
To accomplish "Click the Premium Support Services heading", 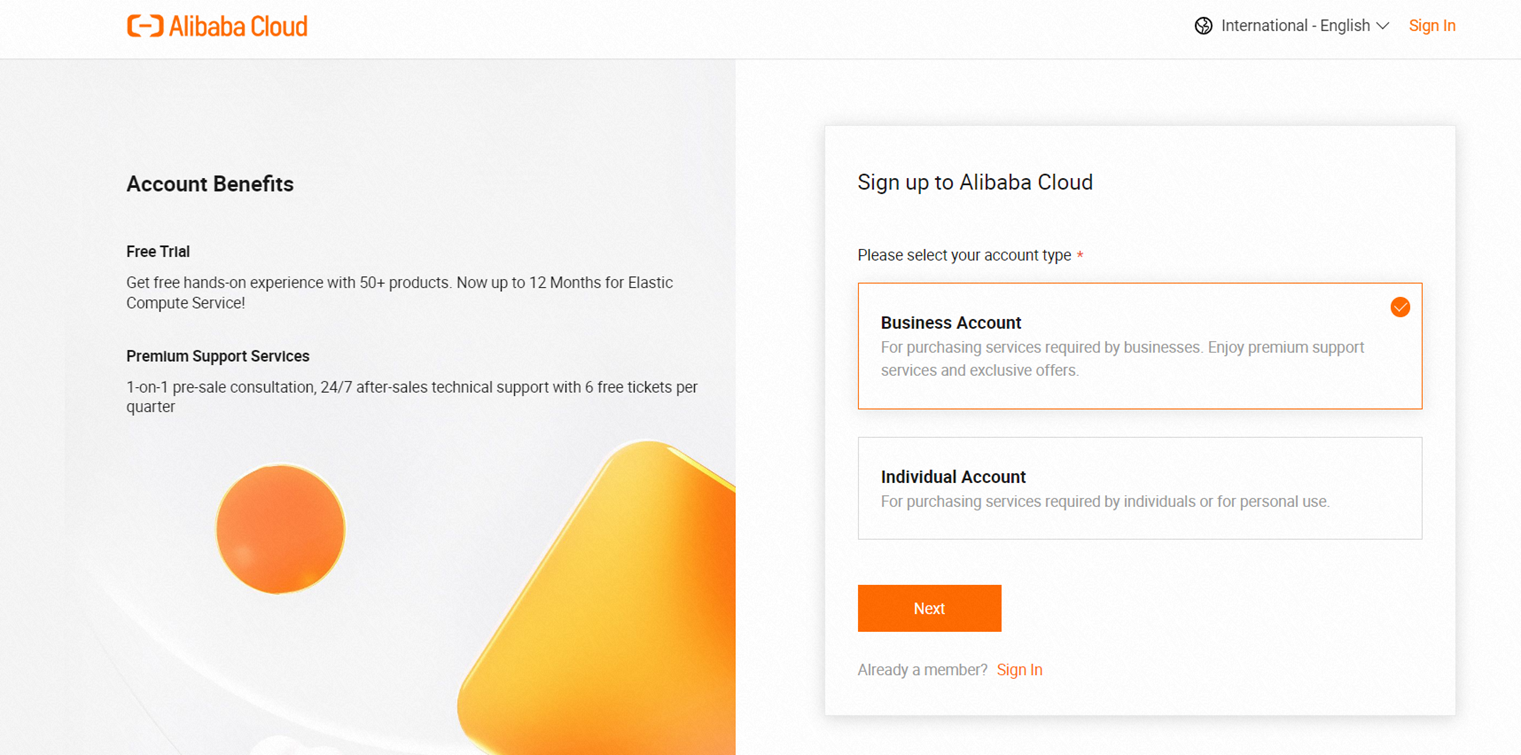I will point(218,356).
